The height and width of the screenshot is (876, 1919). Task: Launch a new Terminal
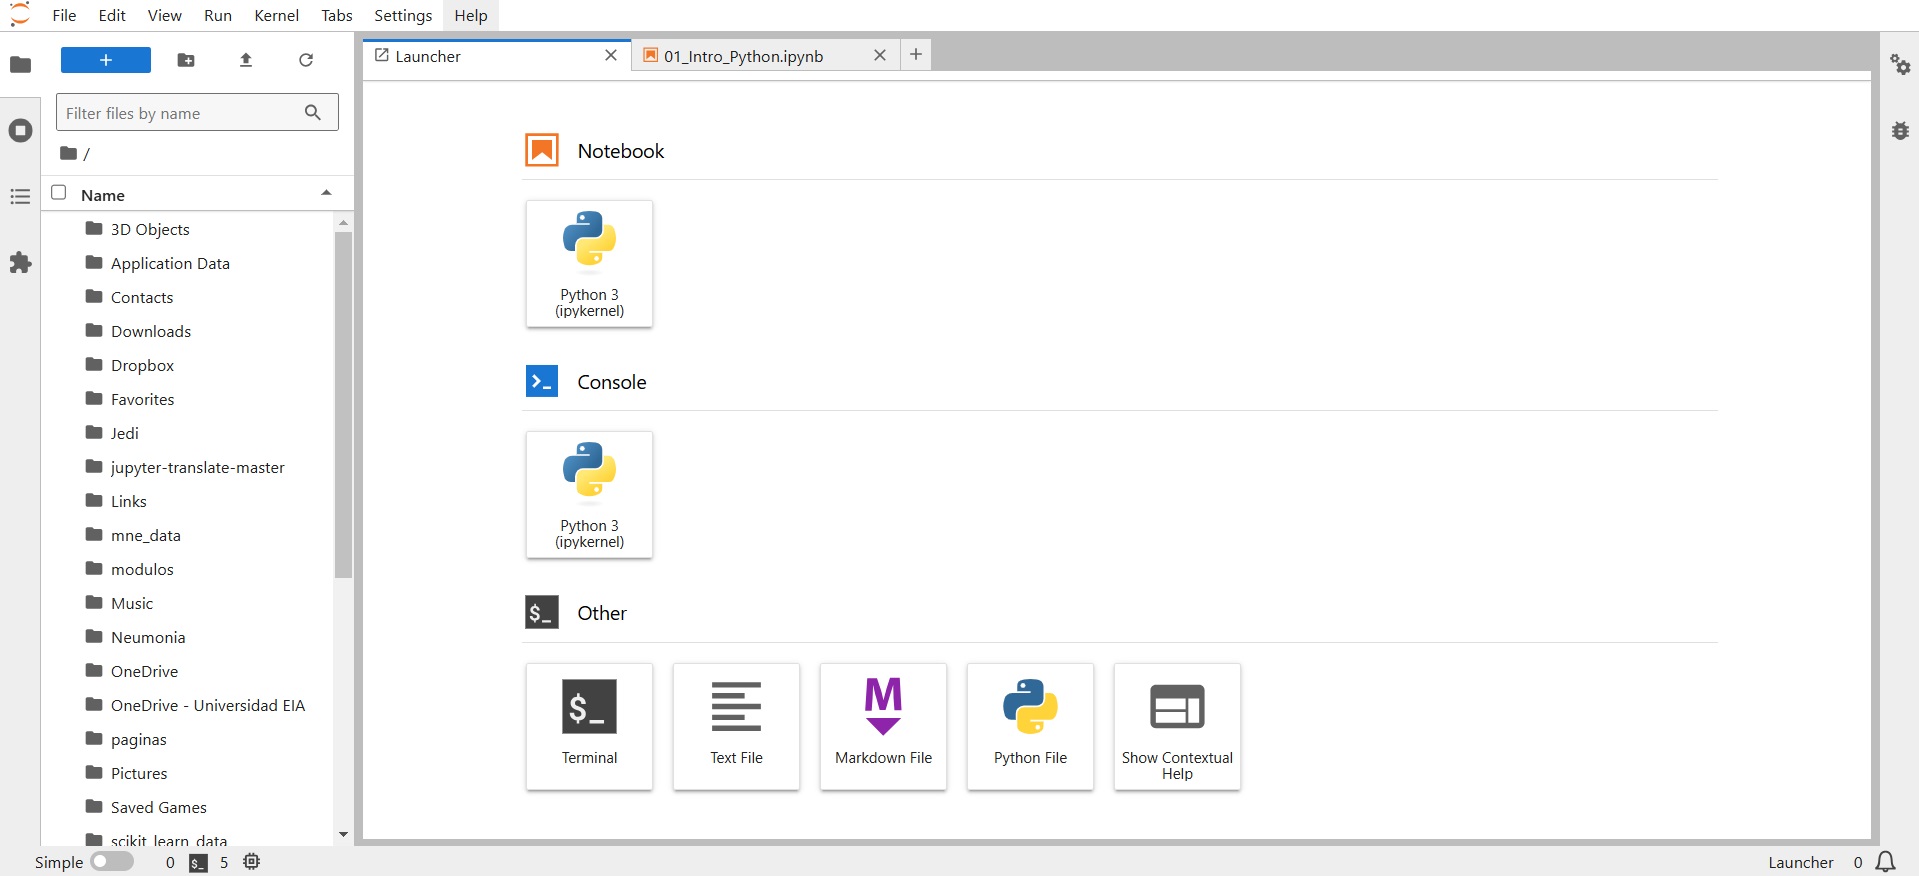[x=589, y=726]
